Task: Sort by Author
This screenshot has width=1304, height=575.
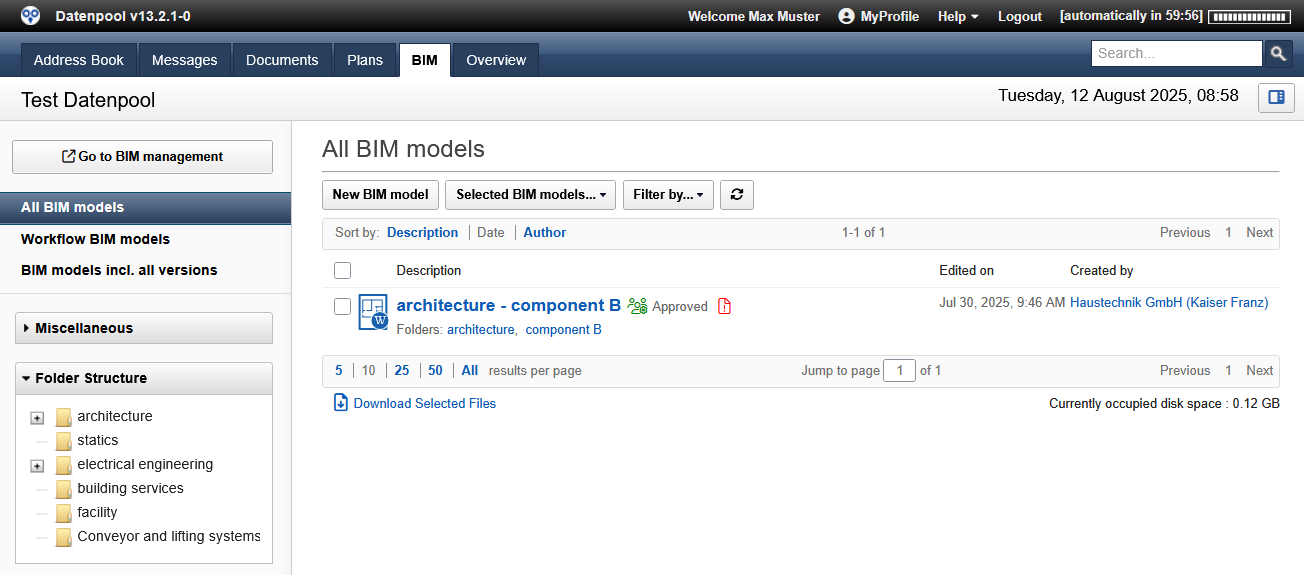Action: coord(545,232)
